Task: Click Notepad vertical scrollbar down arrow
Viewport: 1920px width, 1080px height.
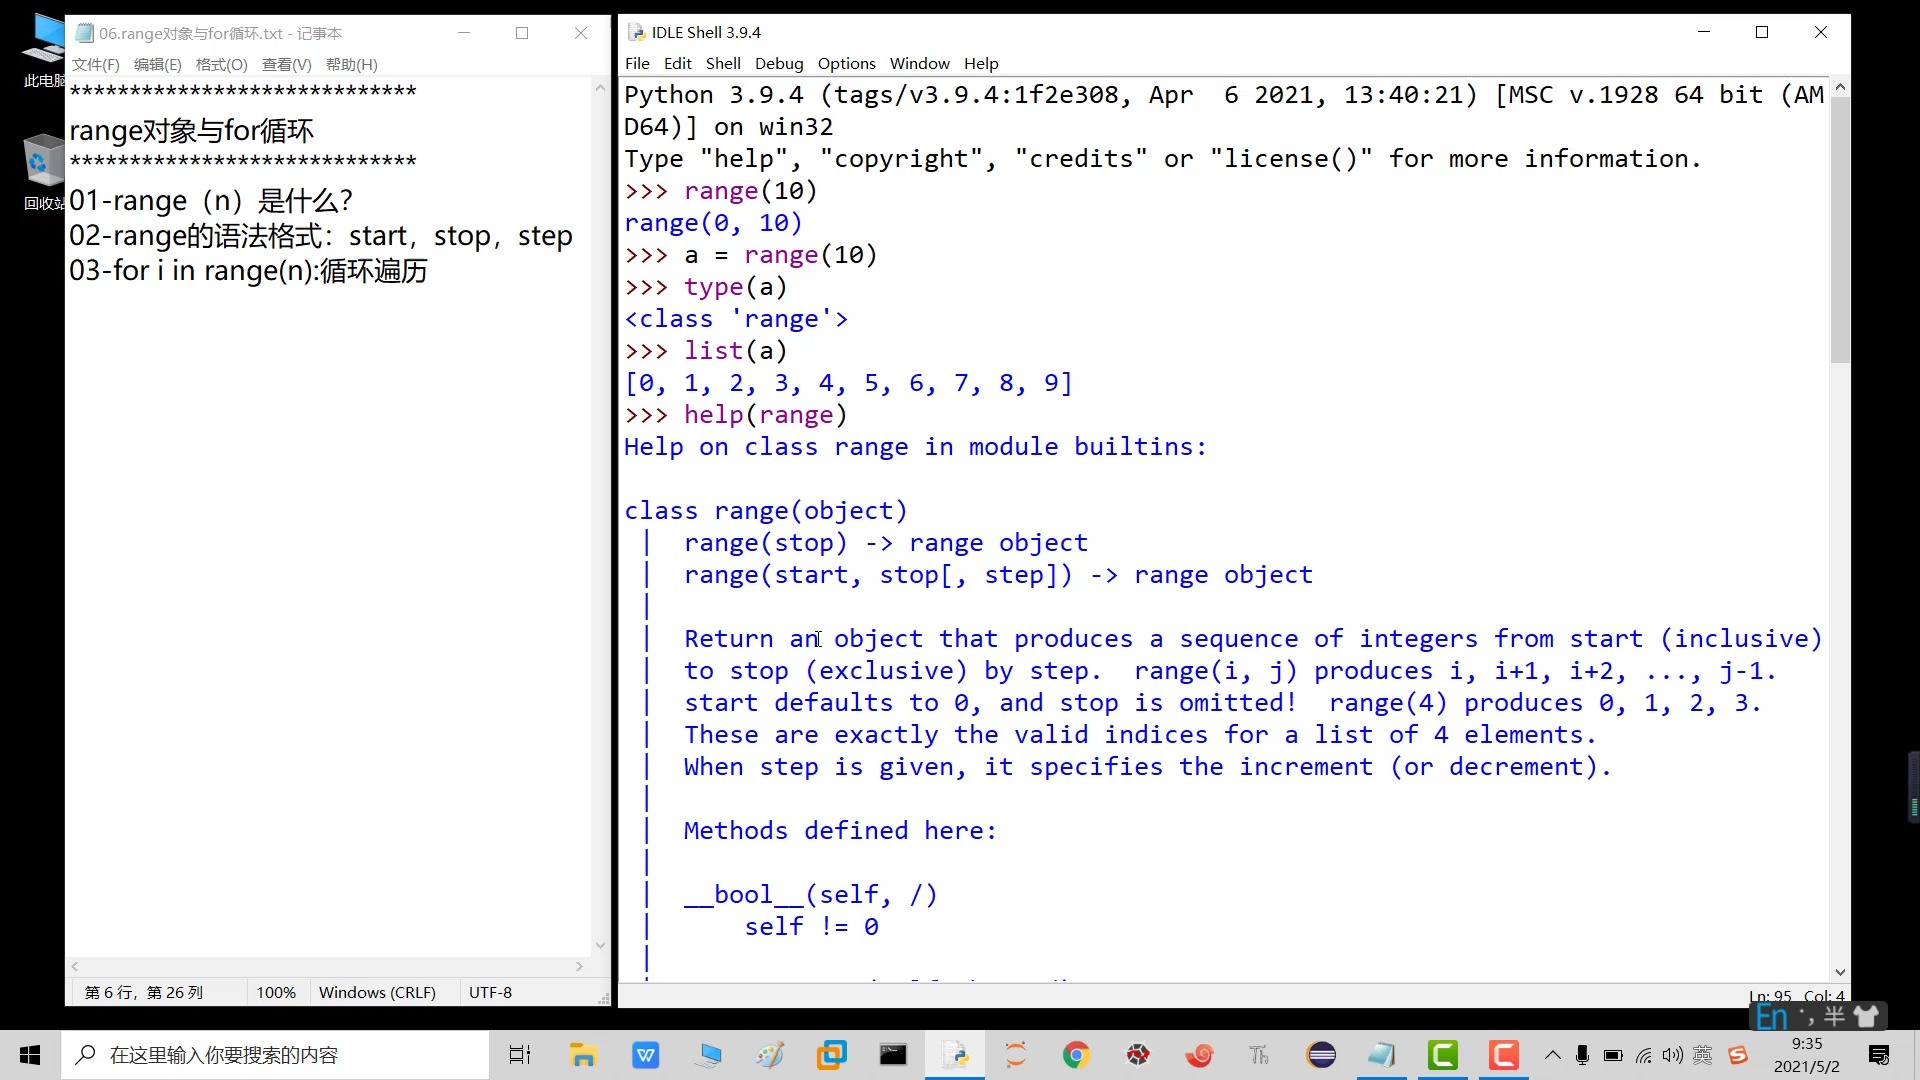Action: click(x=600, y=944)
